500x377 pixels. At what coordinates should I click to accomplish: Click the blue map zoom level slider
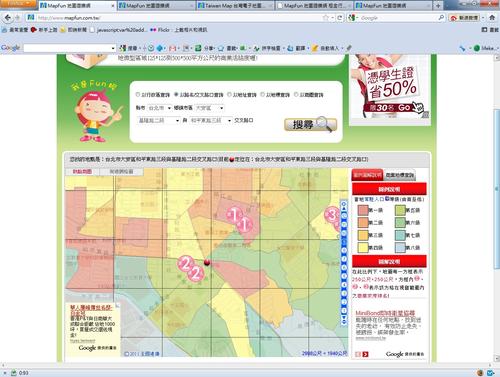[x=344, y=263]
